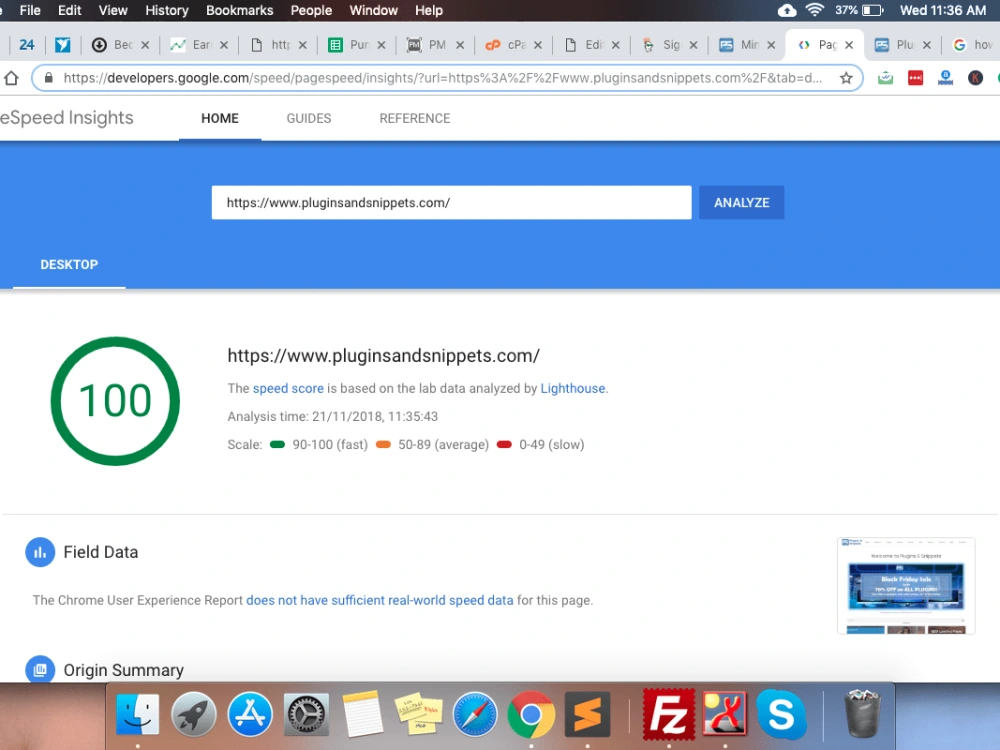Follow the 'speed score' link
Screen dimensions: 1000x750
288,388
